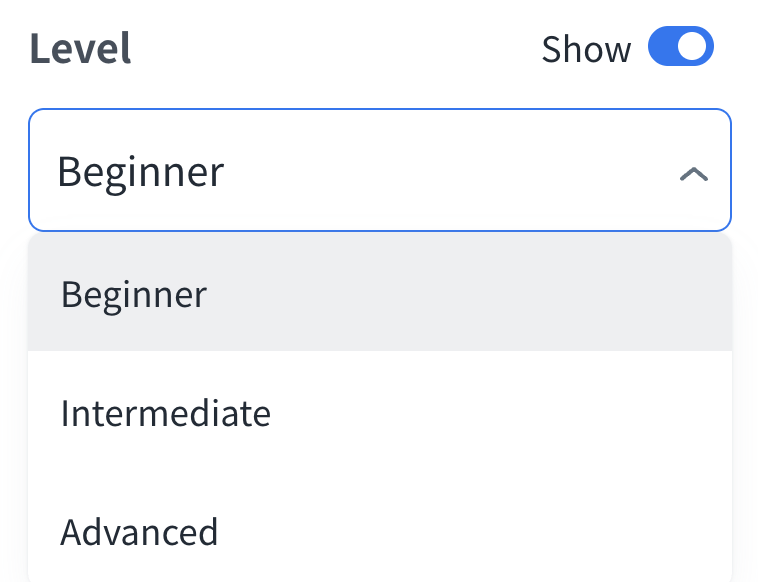The image size is (758, 582).
Task: Click the upward chevron icon in Level field
Action: 693,174
